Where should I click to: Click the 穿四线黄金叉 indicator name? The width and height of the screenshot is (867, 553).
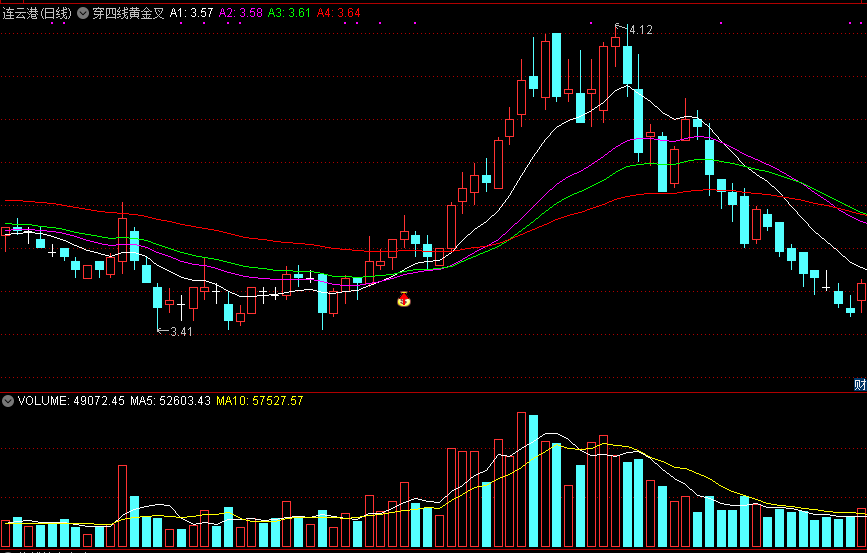pyautogui.click(x=128, y=13)
